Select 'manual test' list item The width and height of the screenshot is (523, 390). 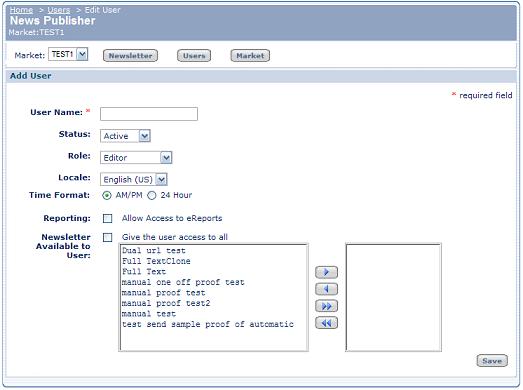(213, 314)
